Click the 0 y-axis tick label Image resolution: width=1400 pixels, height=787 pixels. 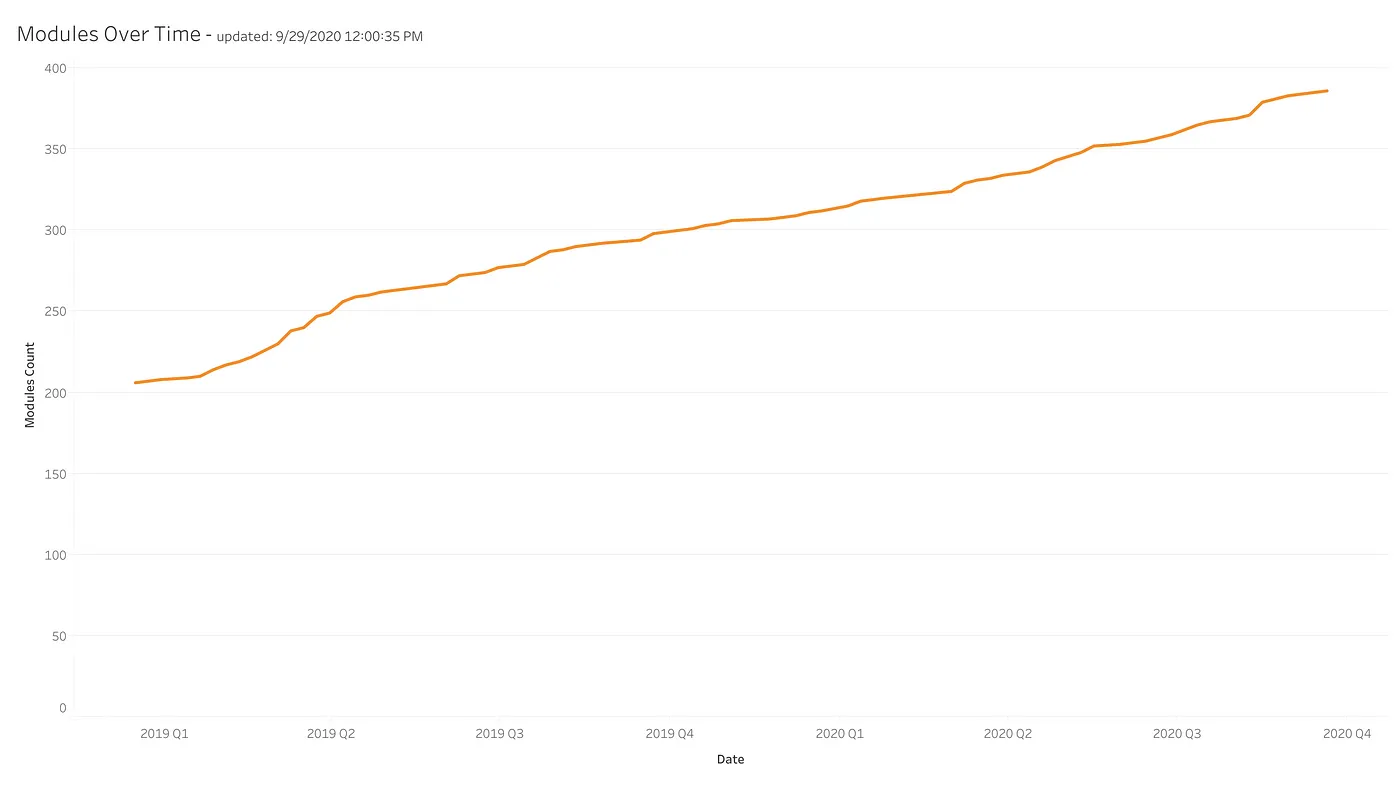point(62,708)
